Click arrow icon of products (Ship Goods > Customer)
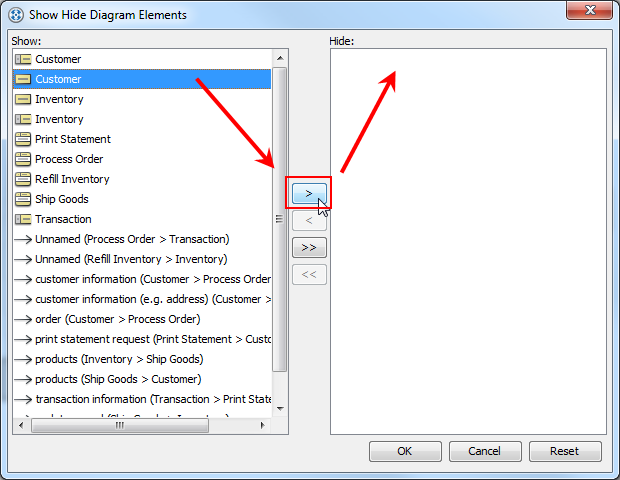 (23, 379)
